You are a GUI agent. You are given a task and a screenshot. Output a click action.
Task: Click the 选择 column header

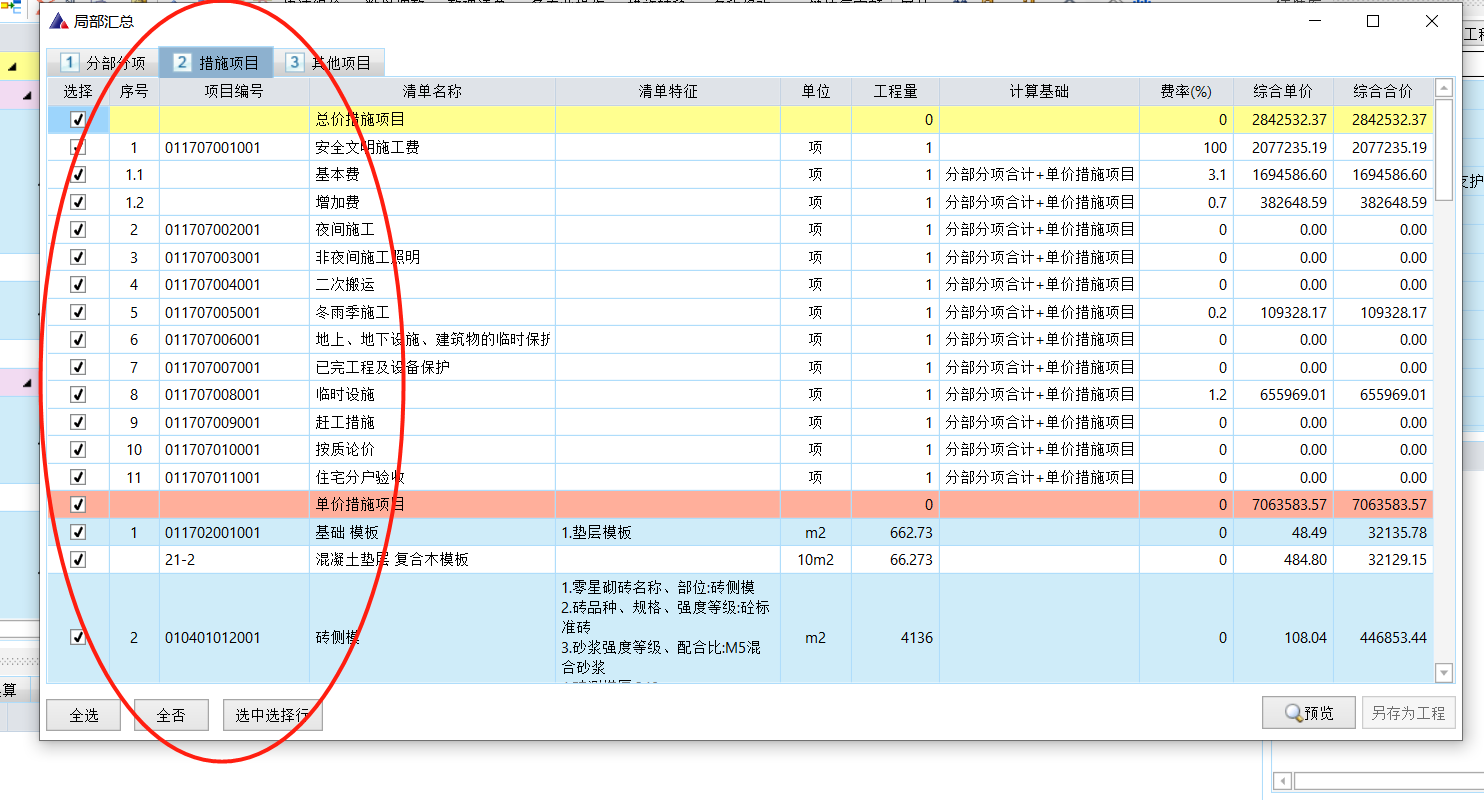coord(78,92)
